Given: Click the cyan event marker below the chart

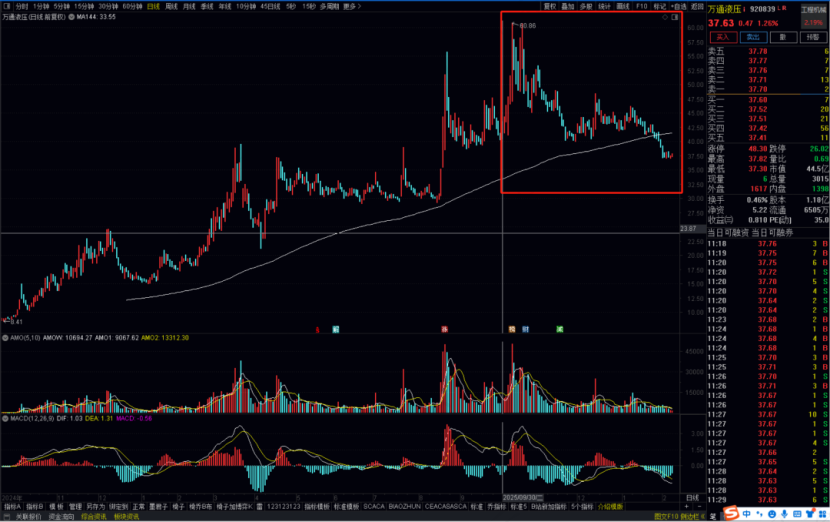Looking at the screenshot, I should tap(336, 328).
